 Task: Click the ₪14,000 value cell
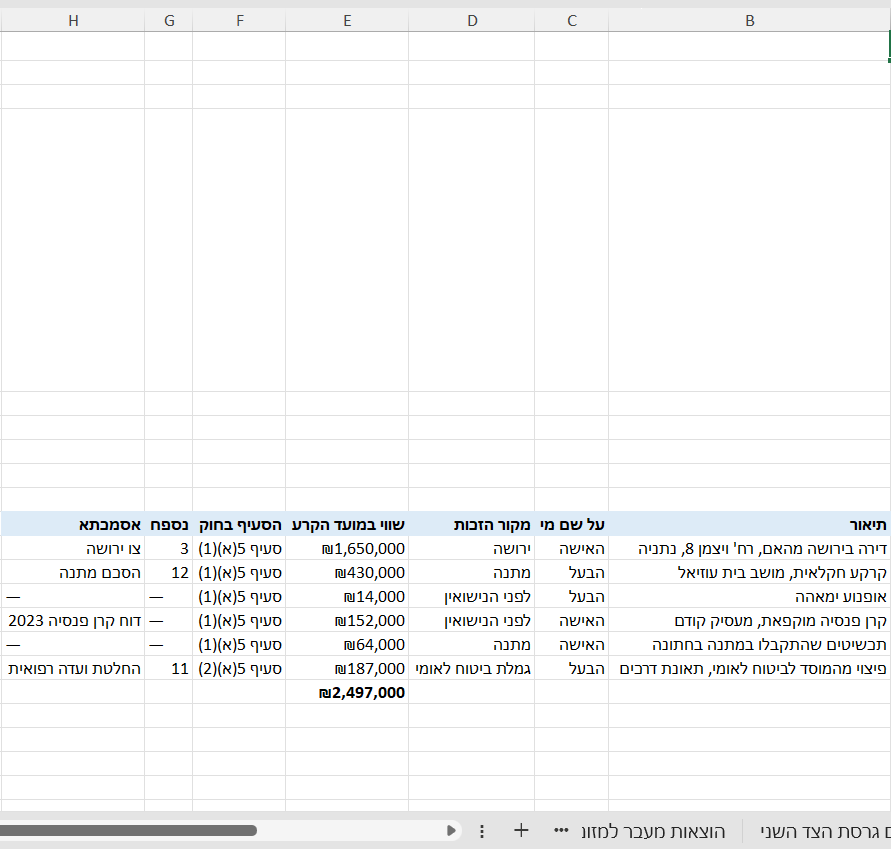coord(347,596)
